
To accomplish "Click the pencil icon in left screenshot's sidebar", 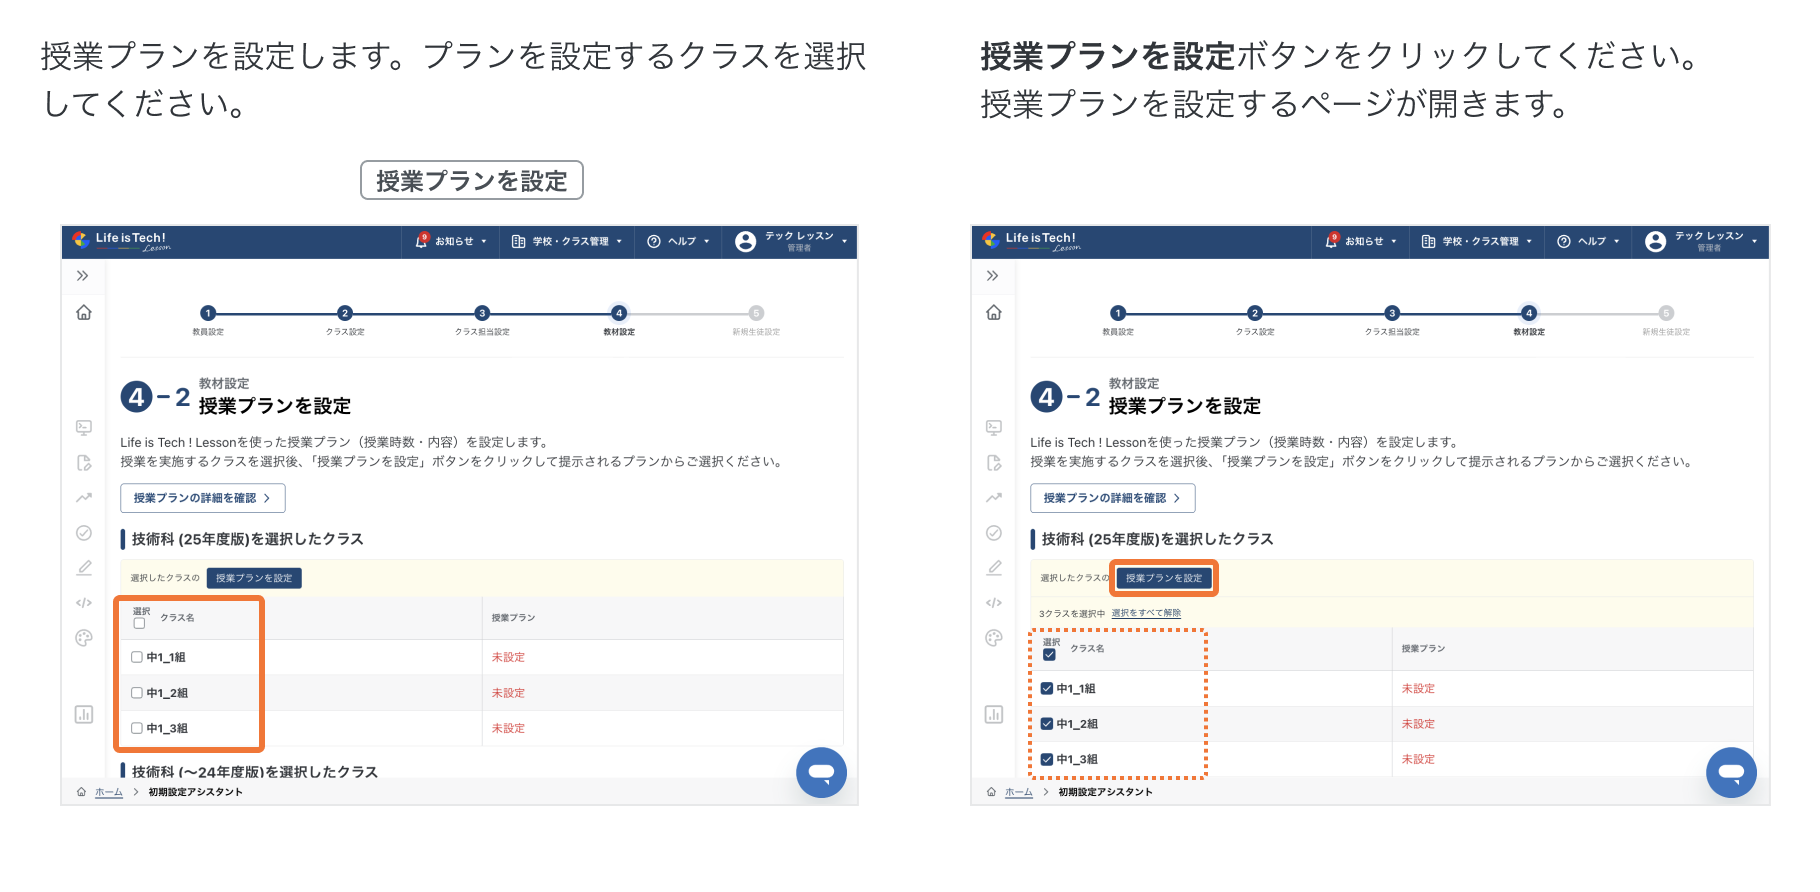I will point(84,568).
